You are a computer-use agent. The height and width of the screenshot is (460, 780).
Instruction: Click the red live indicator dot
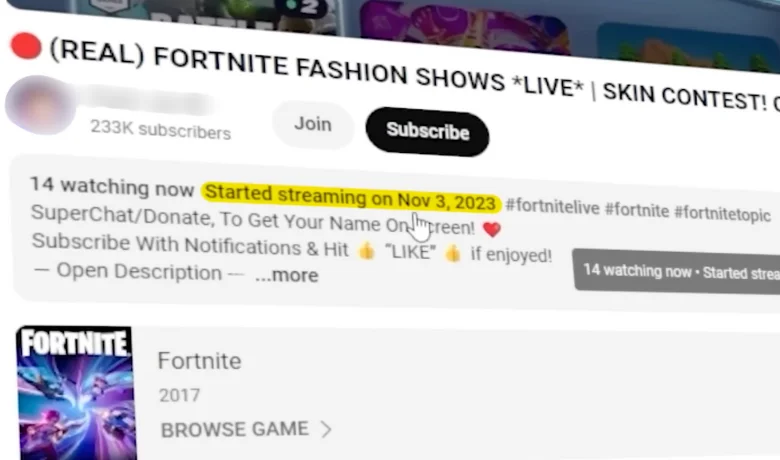click(x=26, y=46)
